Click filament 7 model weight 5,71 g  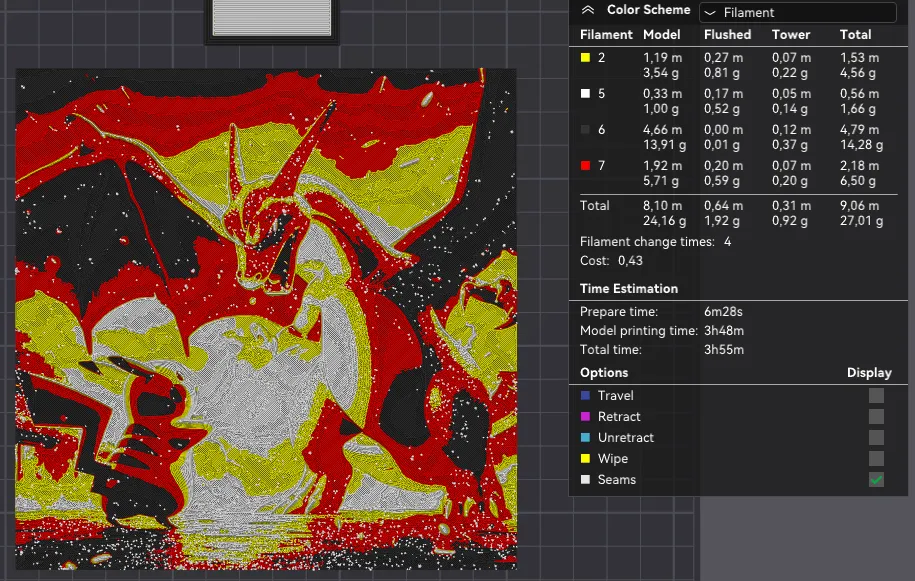click(x=661, y=181)
